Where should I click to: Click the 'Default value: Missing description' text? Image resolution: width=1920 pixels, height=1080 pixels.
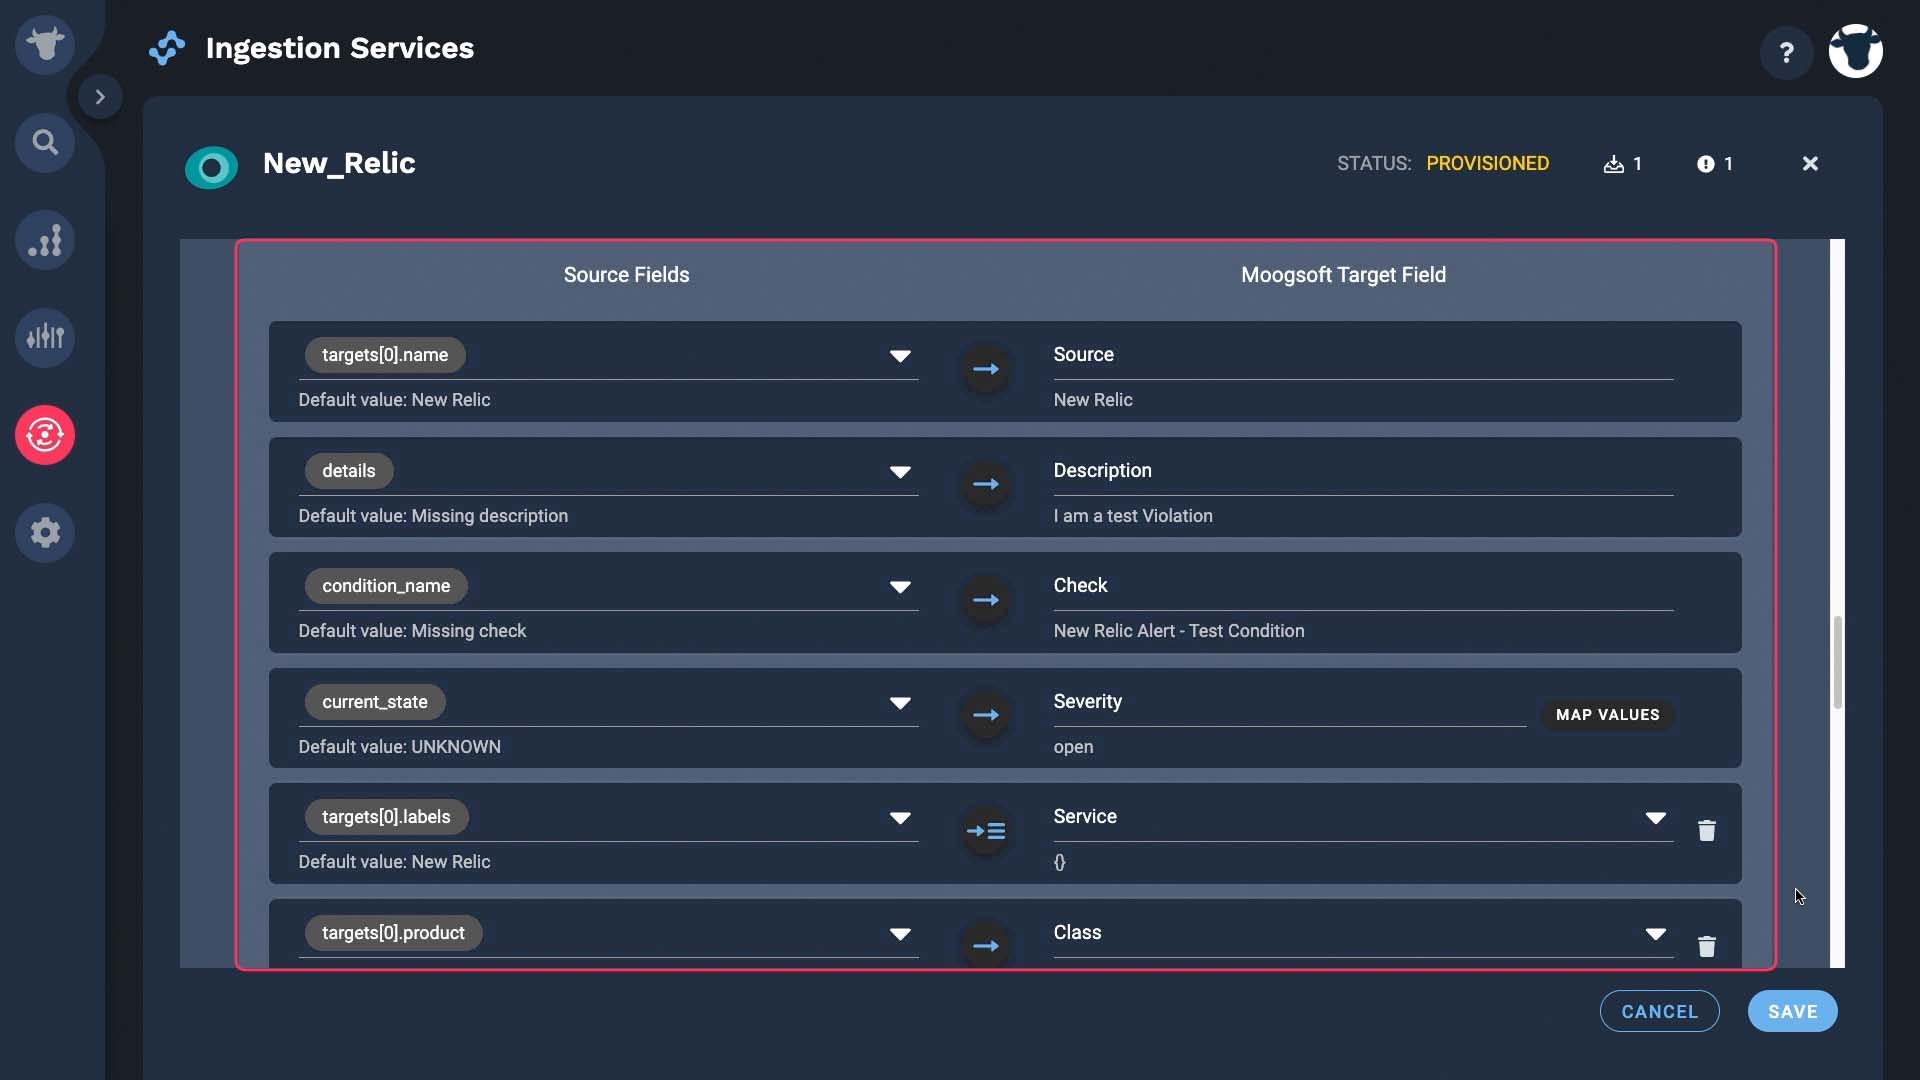point(433,516)
